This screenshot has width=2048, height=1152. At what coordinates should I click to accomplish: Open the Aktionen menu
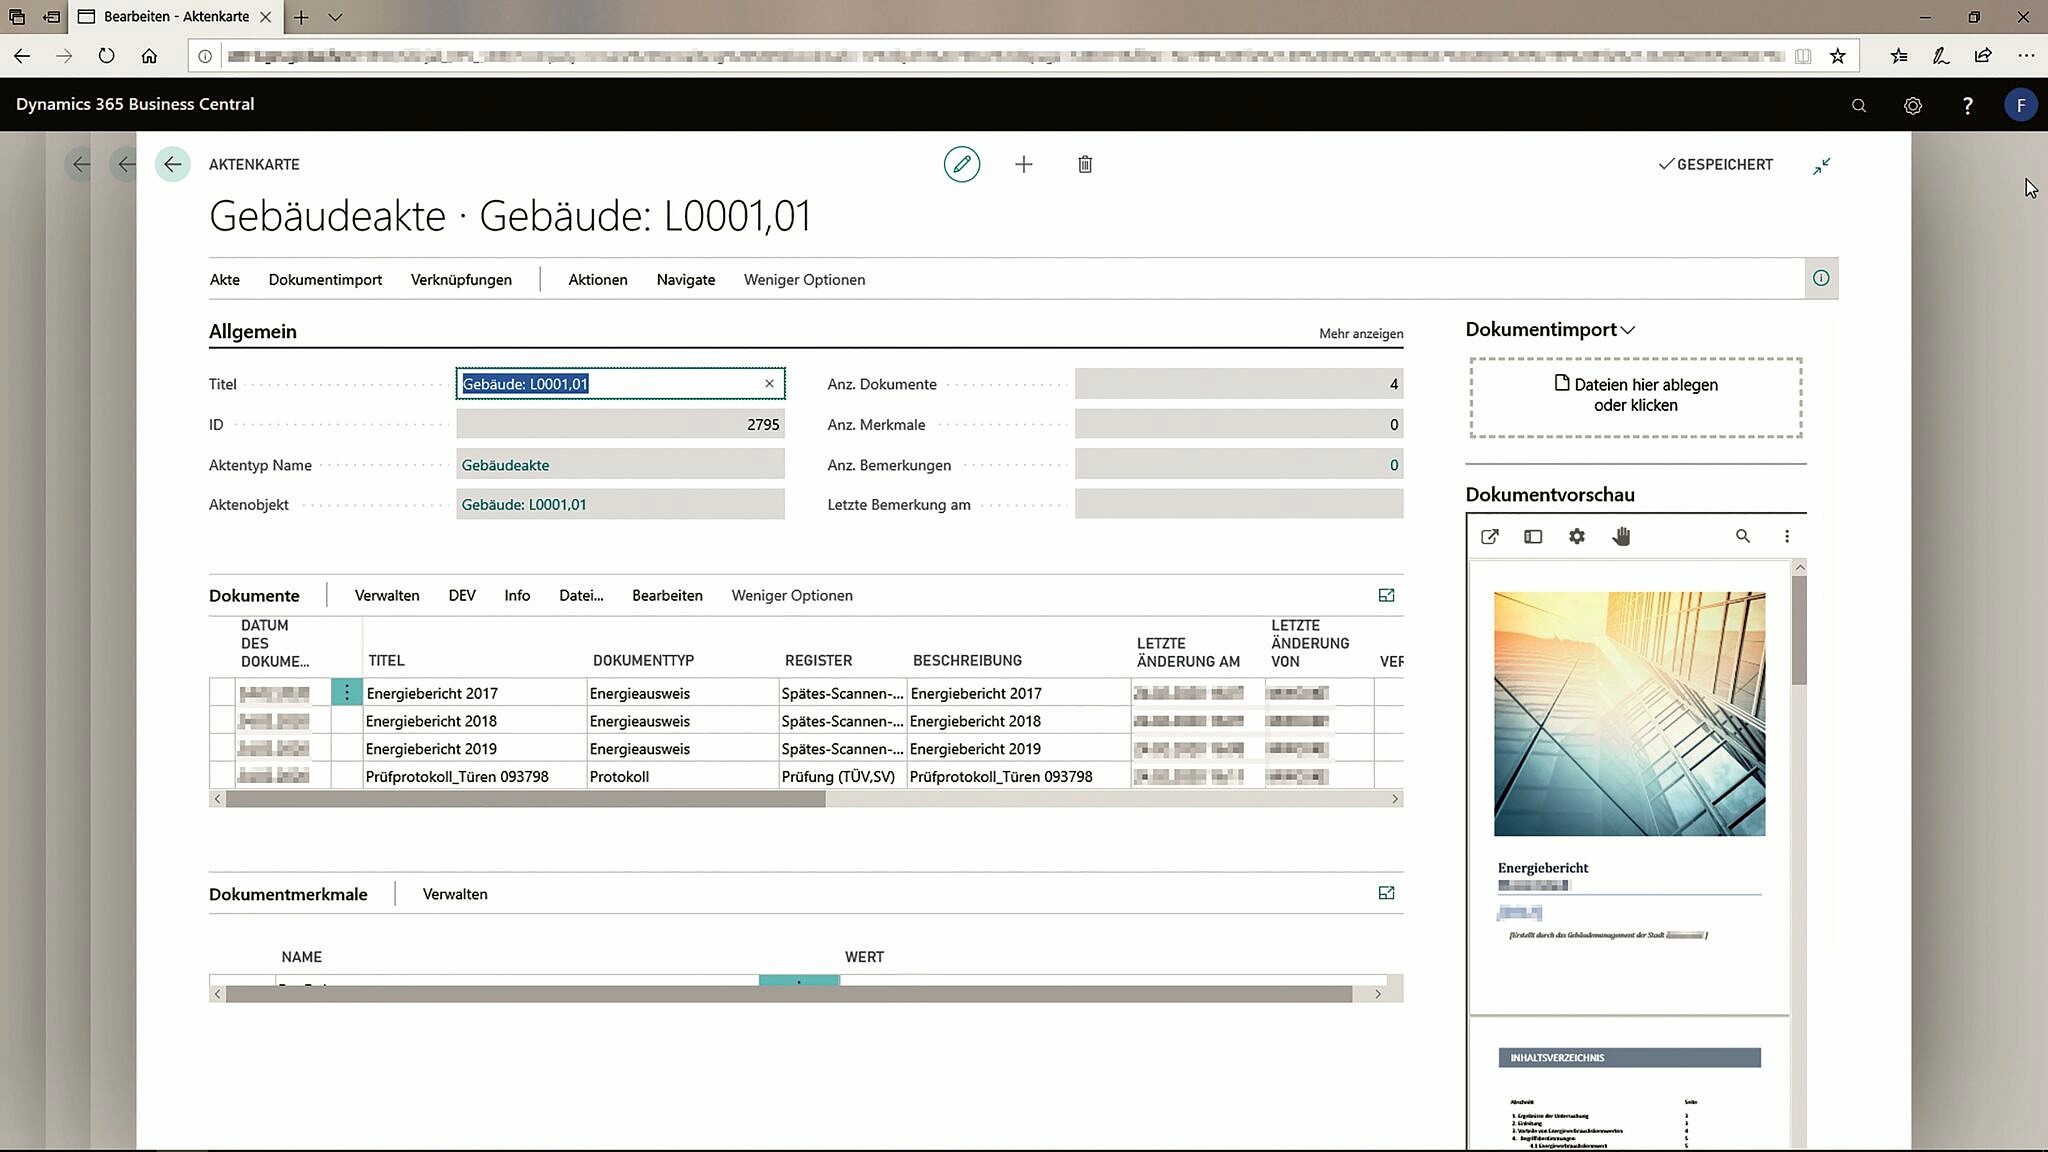pos(598,280)
